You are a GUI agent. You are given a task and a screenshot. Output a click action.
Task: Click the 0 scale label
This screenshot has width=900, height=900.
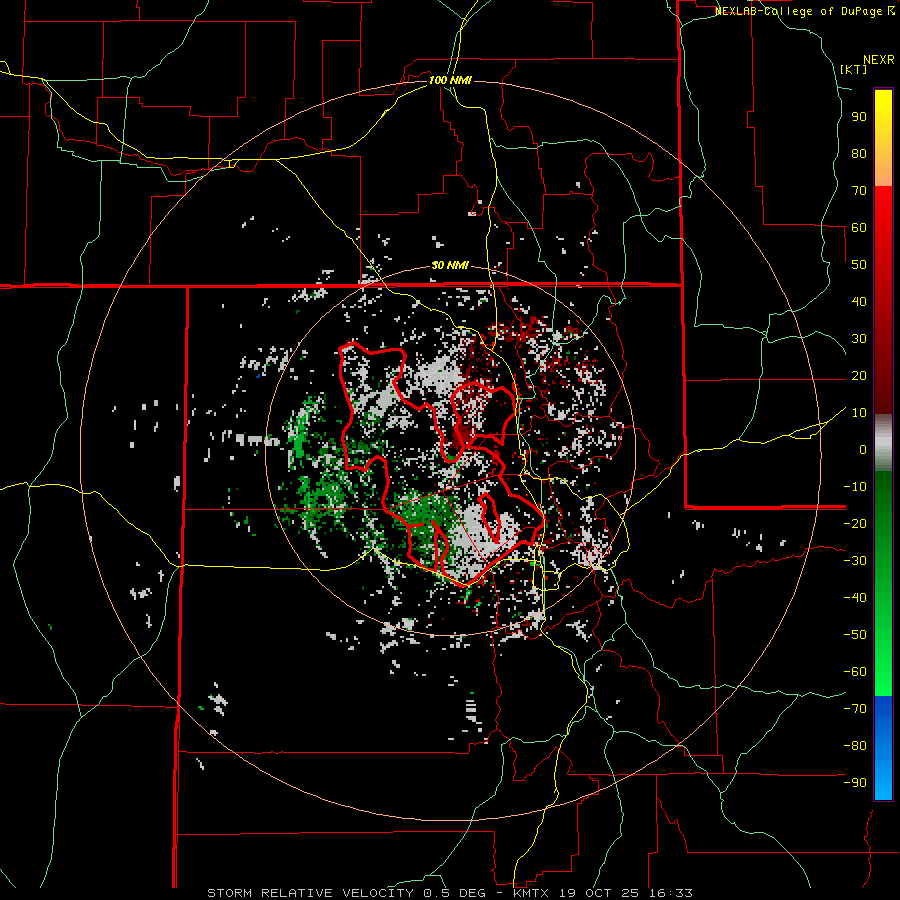tap(863, 449)
